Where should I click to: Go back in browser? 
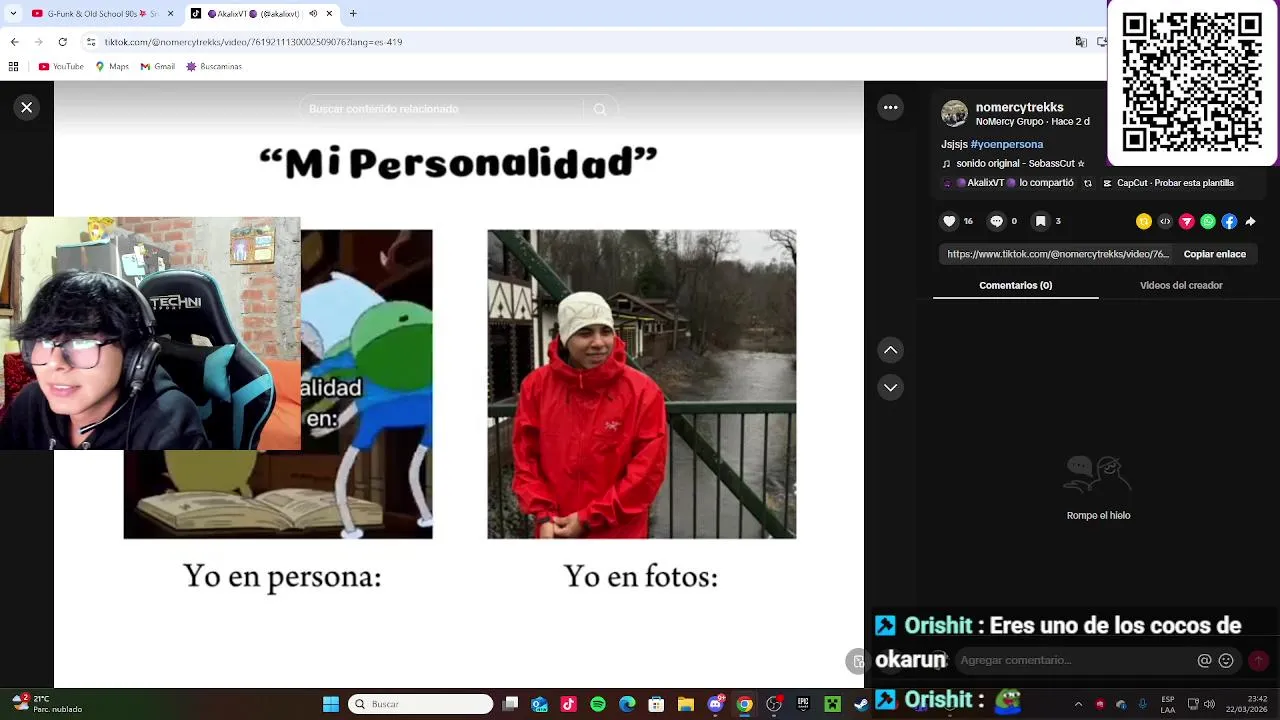pyautogui.click(x=13, y=42)
